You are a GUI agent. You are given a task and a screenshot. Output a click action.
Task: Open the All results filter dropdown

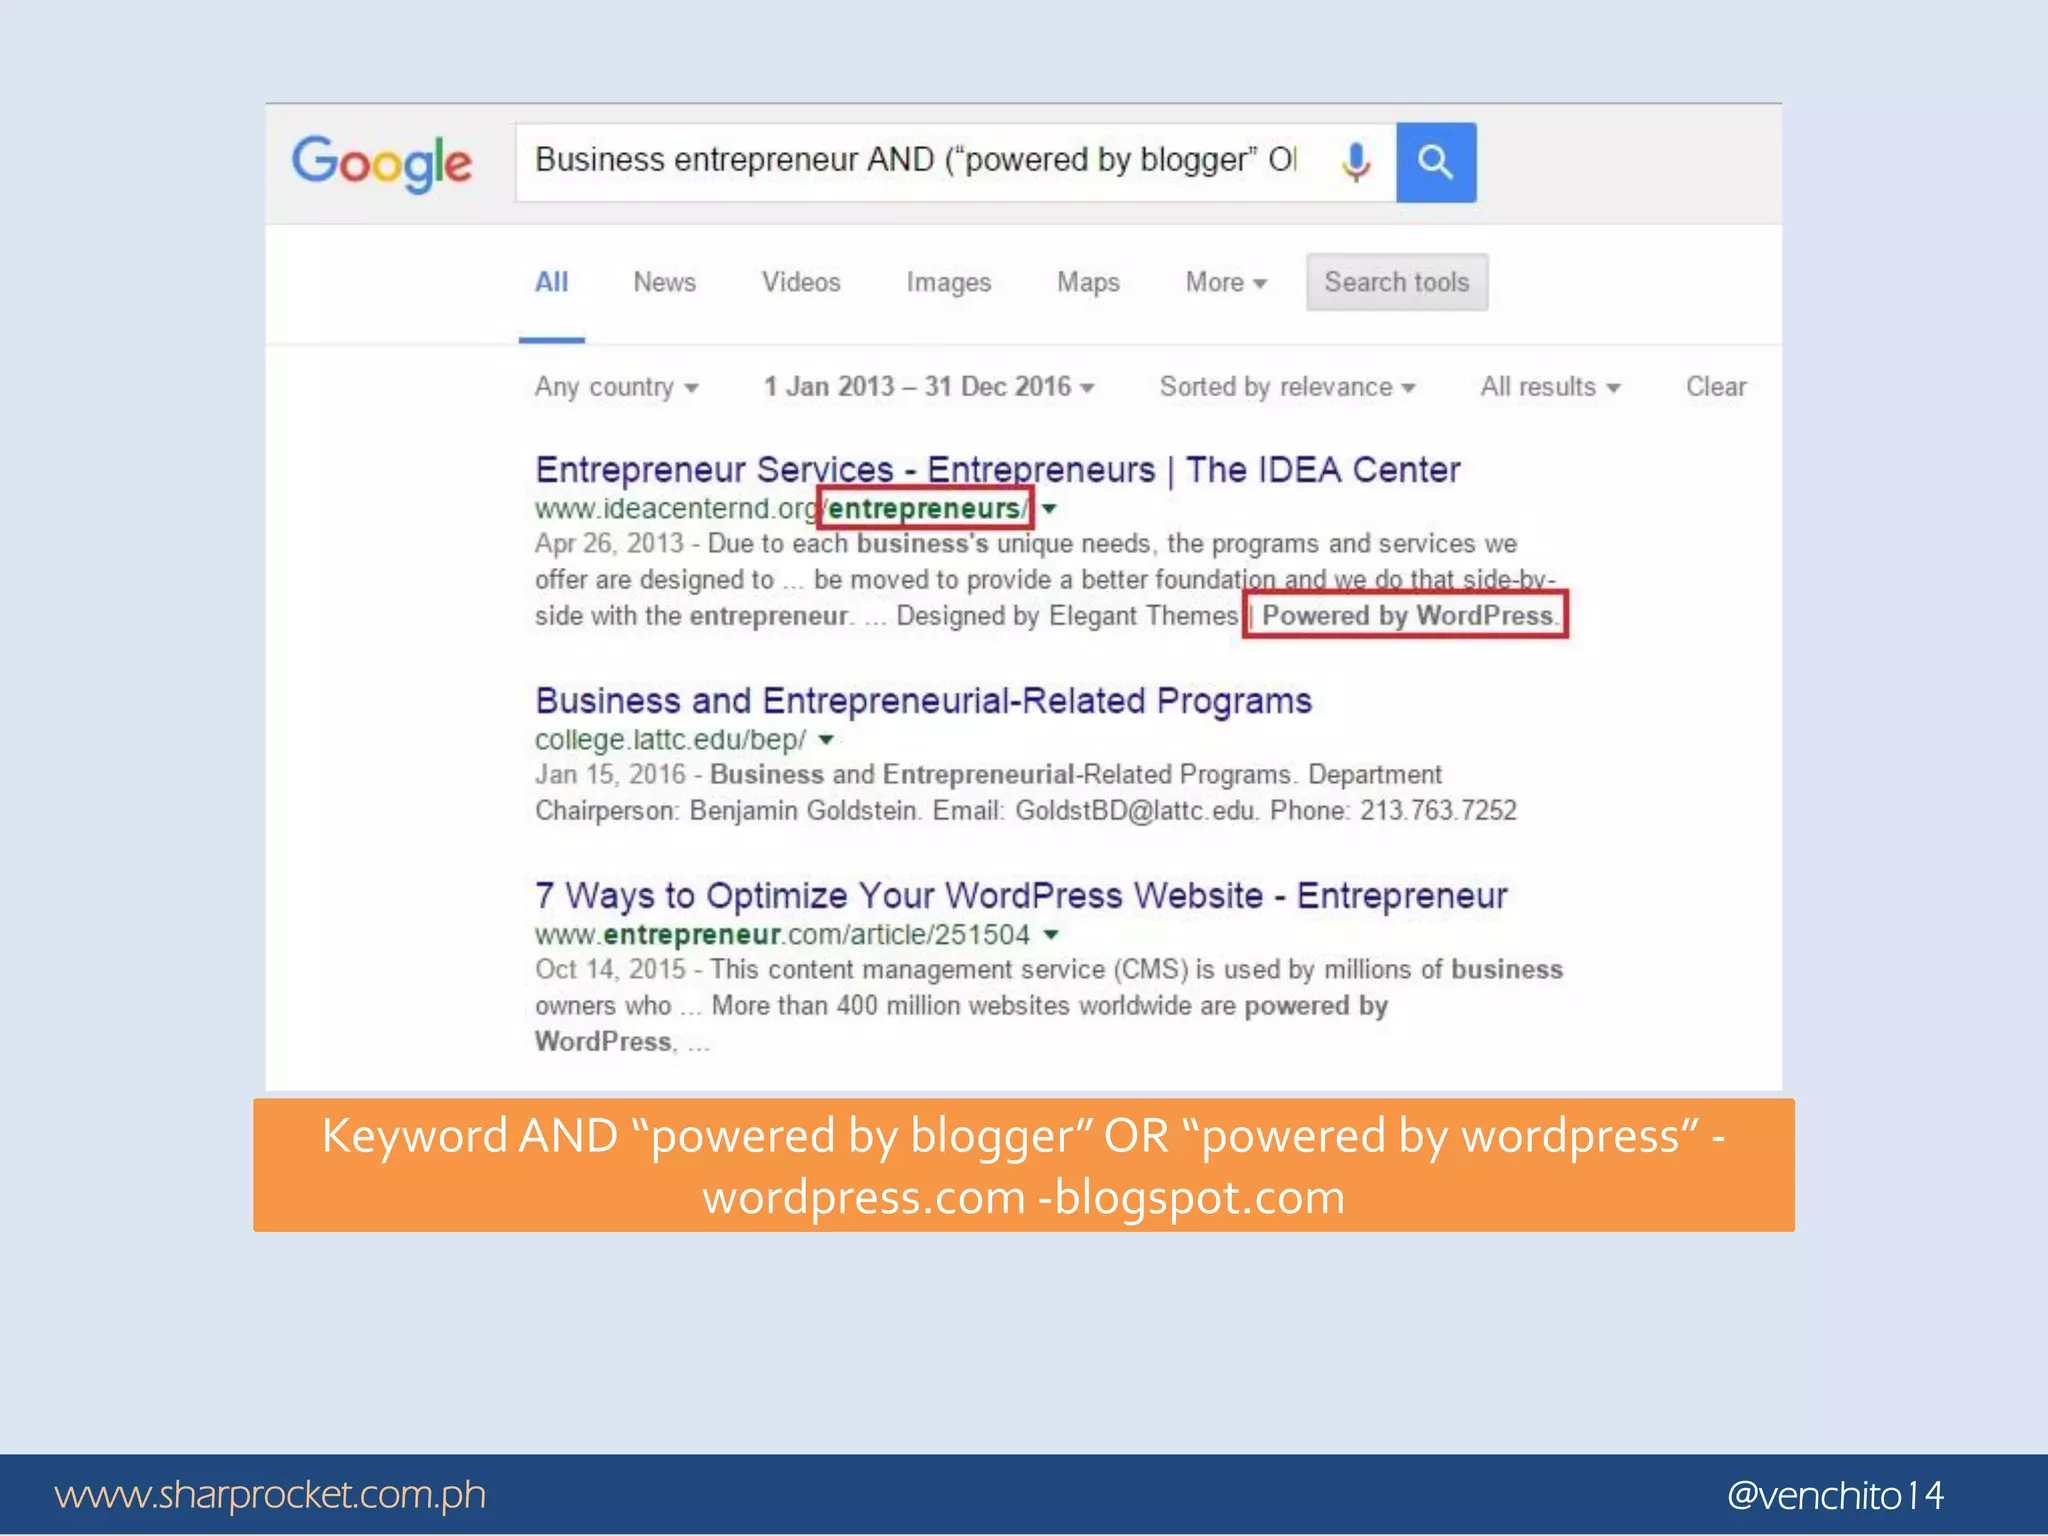point(1549,387)
